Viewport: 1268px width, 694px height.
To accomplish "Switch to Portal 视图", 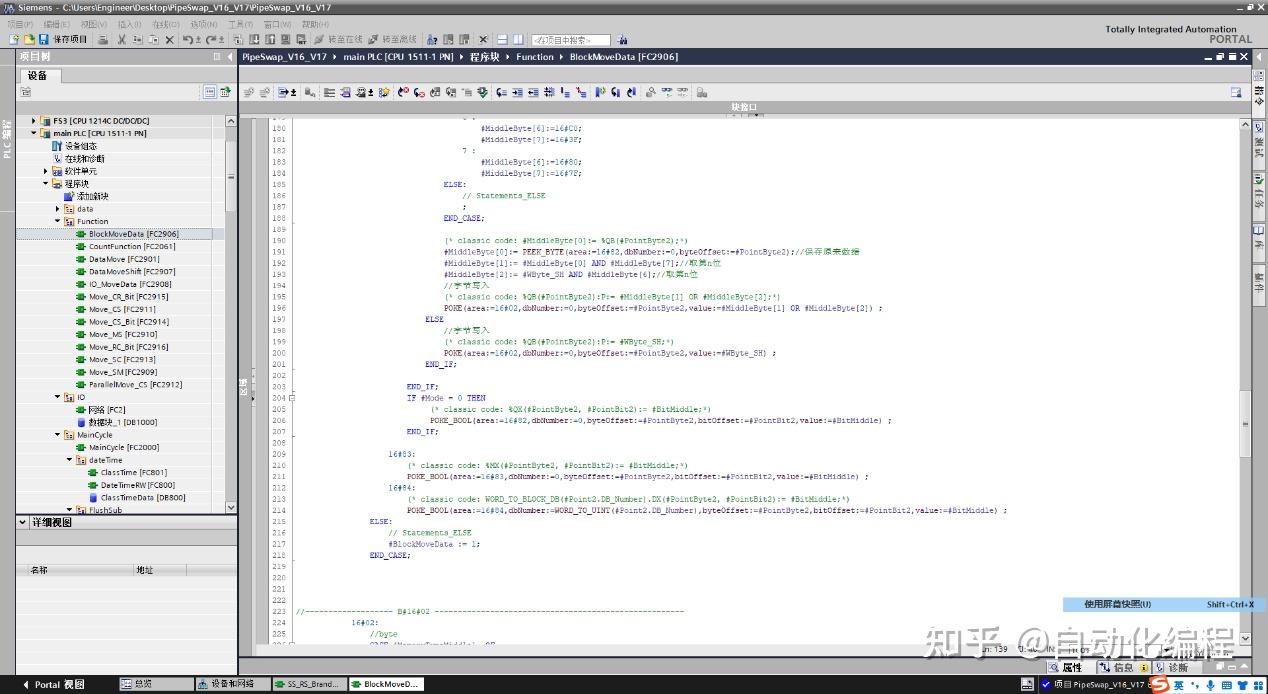I will [x=53, y=684].
